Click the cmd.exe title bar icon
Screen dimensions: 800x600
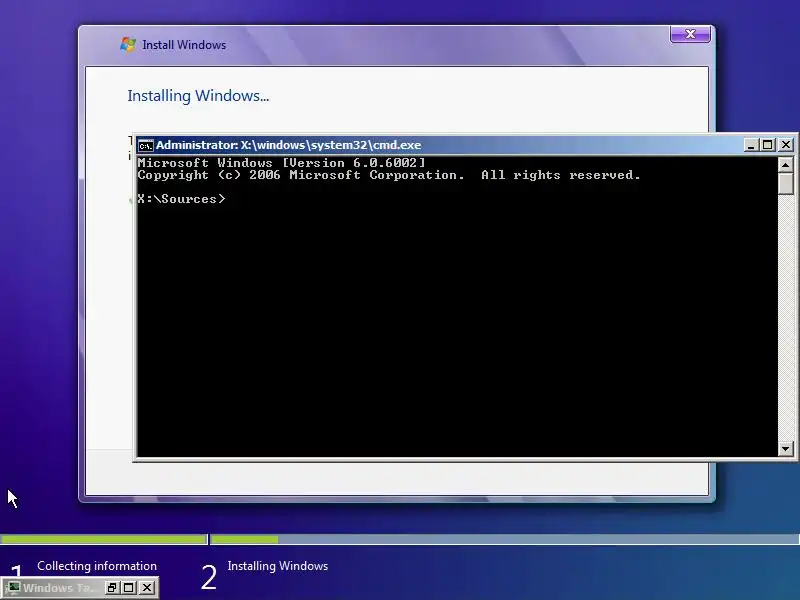pos(145,145)
